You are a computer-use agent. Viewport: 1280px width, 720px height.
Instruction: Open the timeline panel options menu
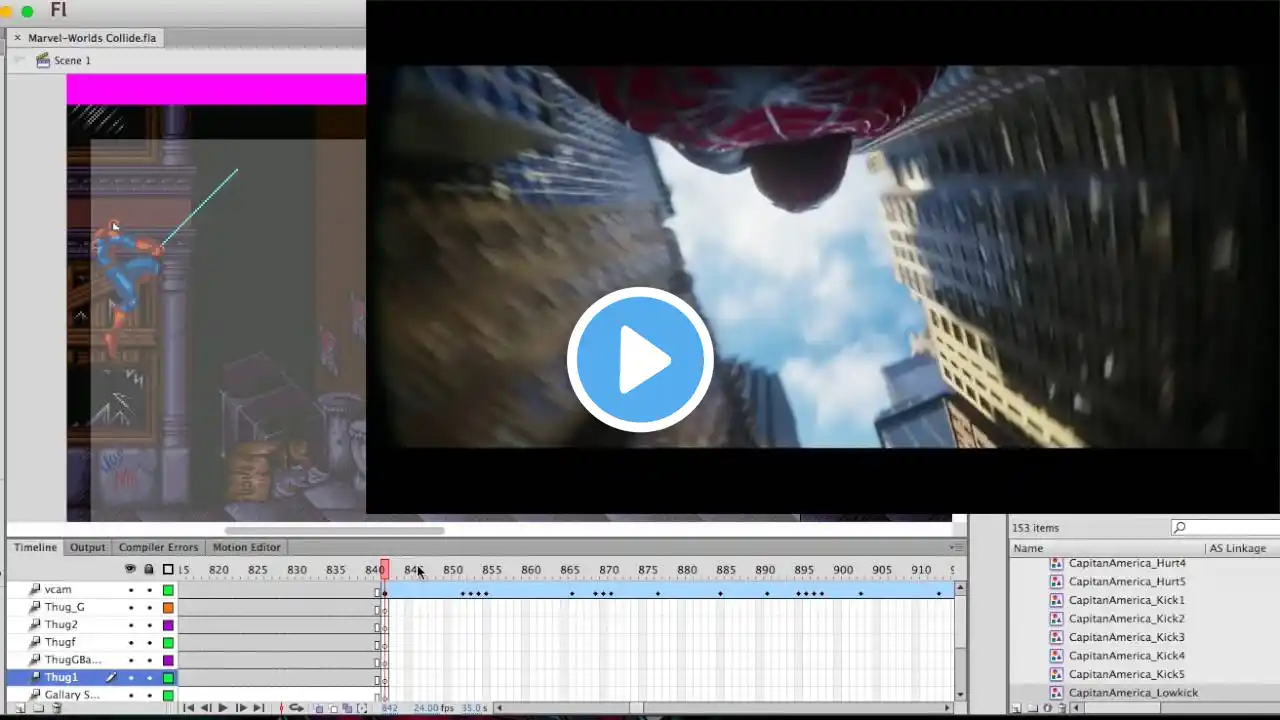958,547
